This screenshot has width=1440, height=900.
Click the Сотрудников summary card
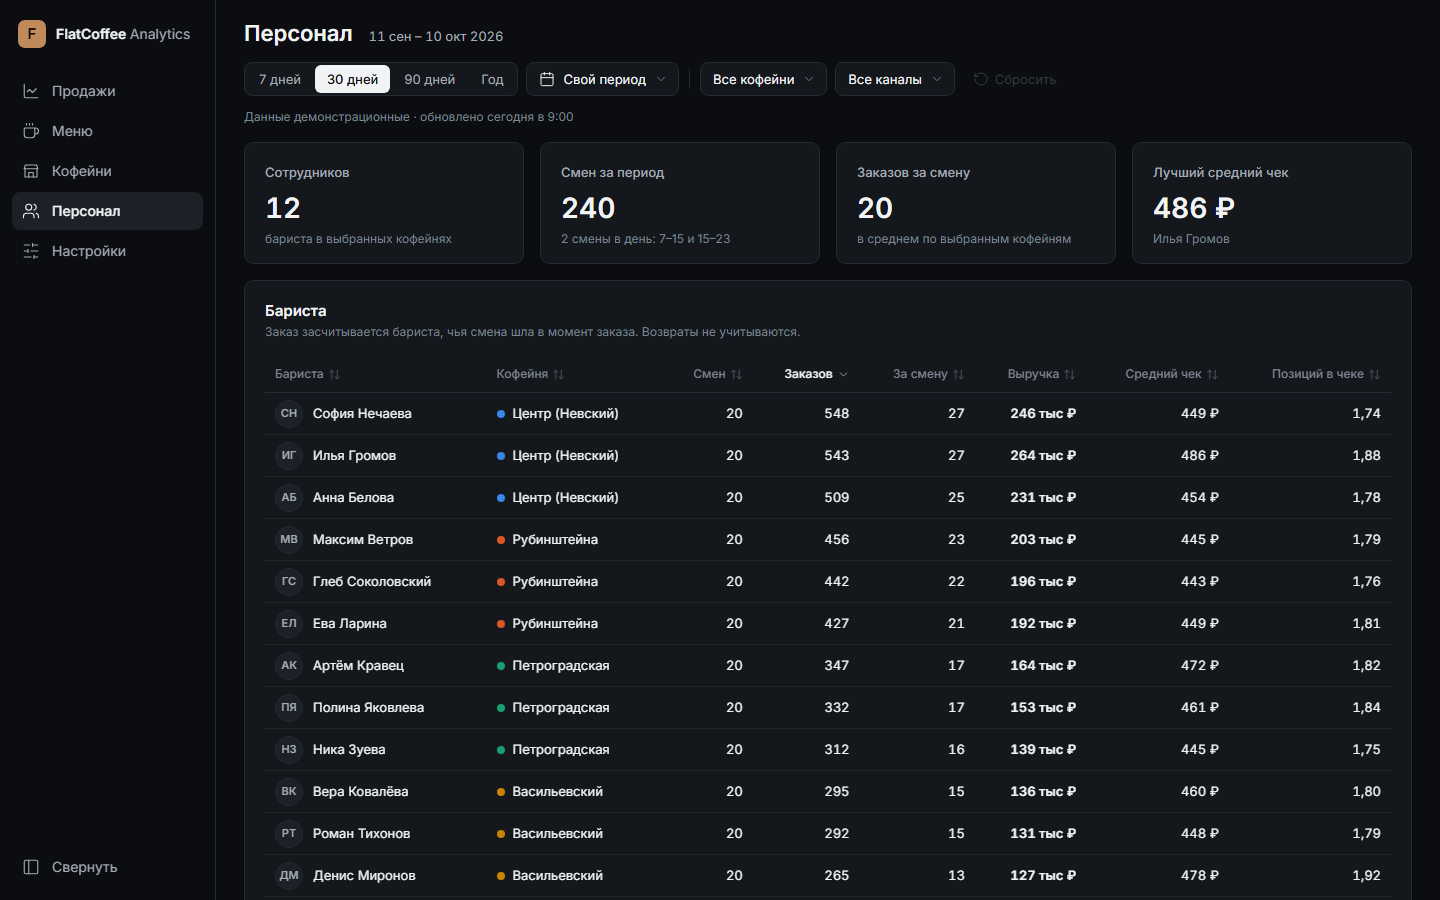(x=384, y=203)
